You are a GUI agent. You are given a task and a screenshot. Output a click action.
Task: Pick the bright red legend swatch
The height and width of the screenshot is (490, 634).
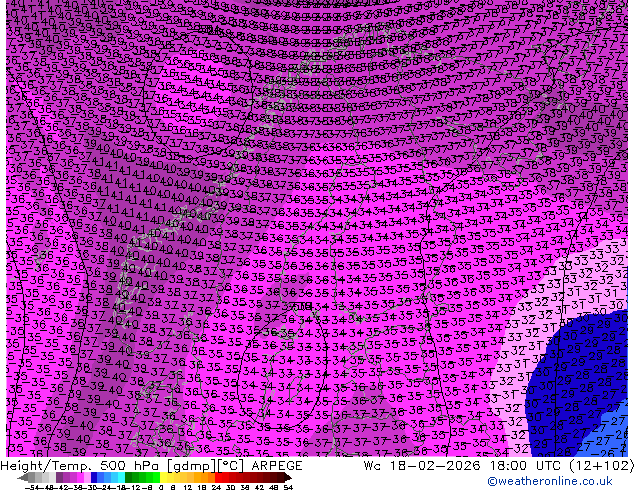coord(218,477)
